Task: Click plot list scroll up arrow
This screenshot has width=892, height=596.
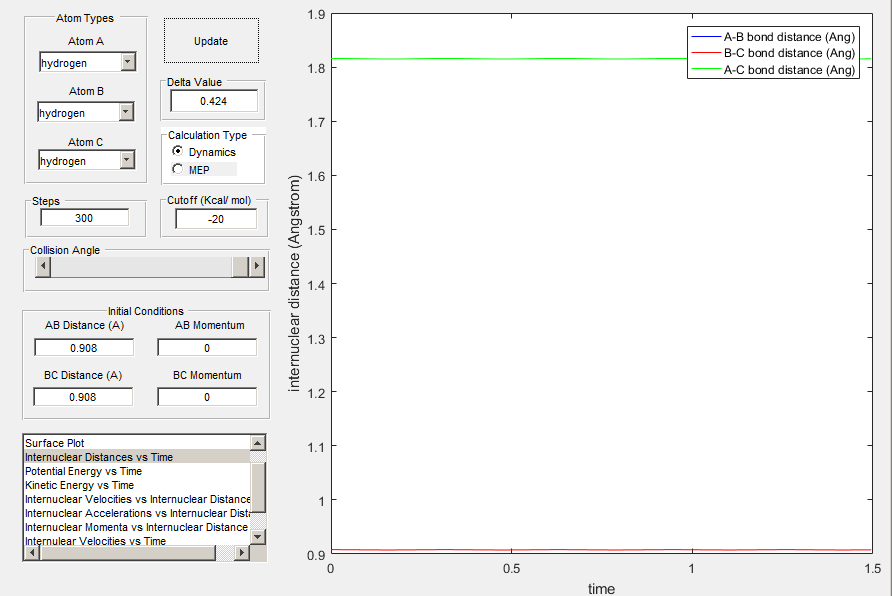Action: (258, 442)
